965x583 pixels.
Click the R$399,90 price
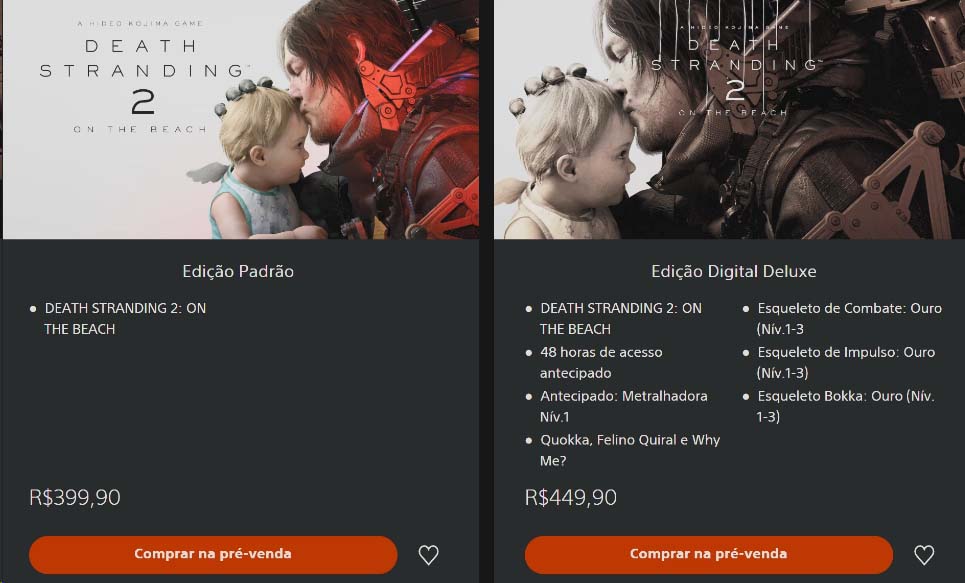tap(75, 497)
